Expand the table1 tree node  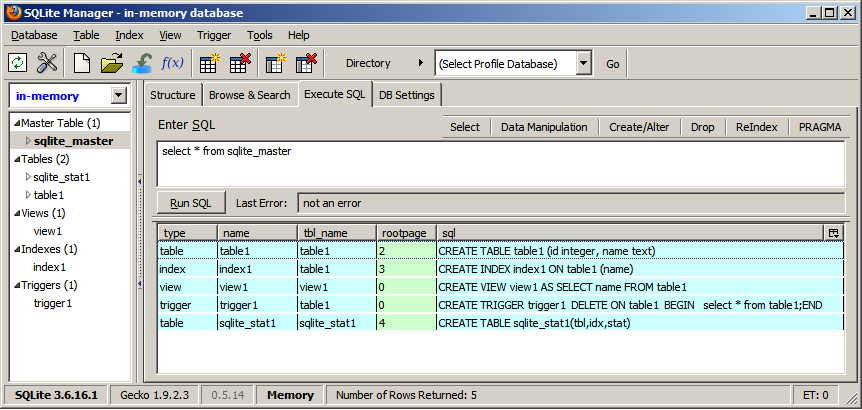[29, 195]
